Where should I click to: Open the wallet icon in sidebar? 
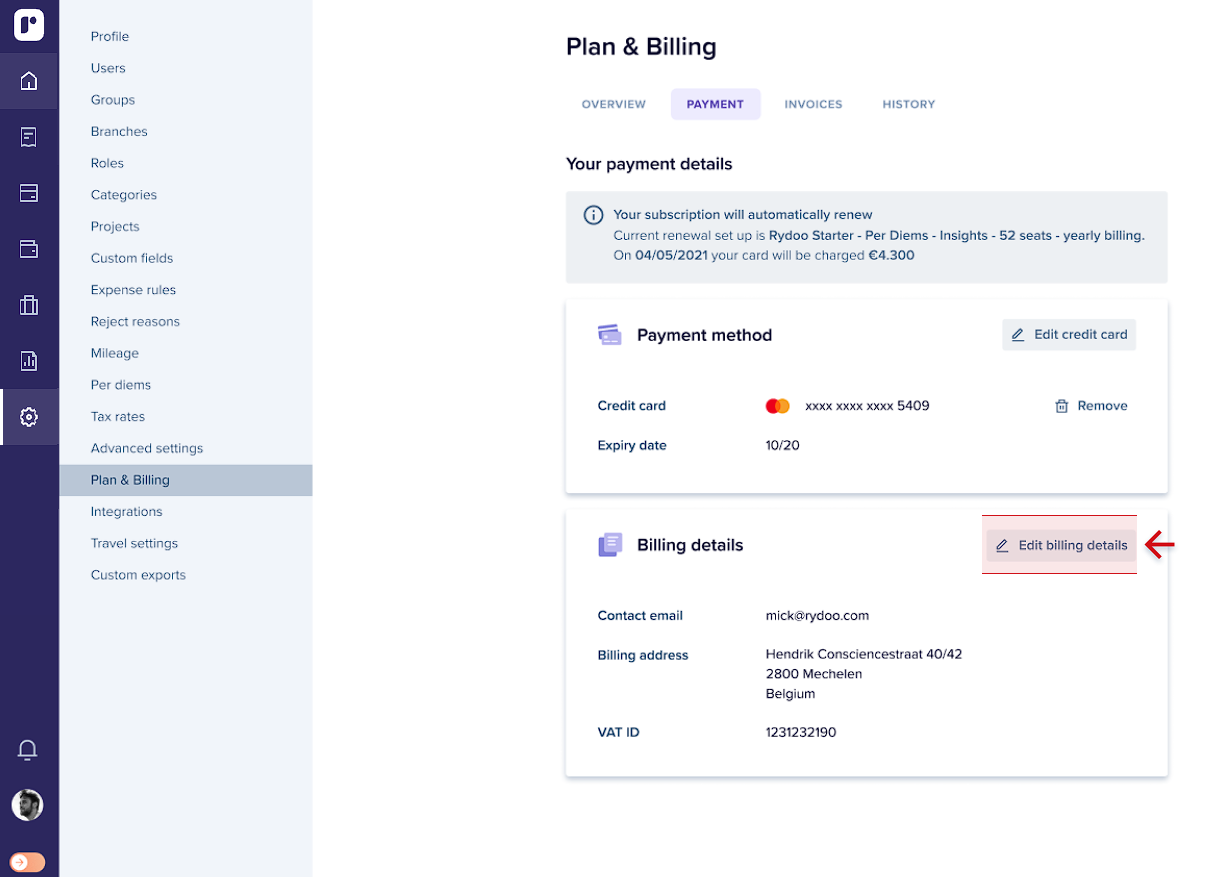click(29, 249)
